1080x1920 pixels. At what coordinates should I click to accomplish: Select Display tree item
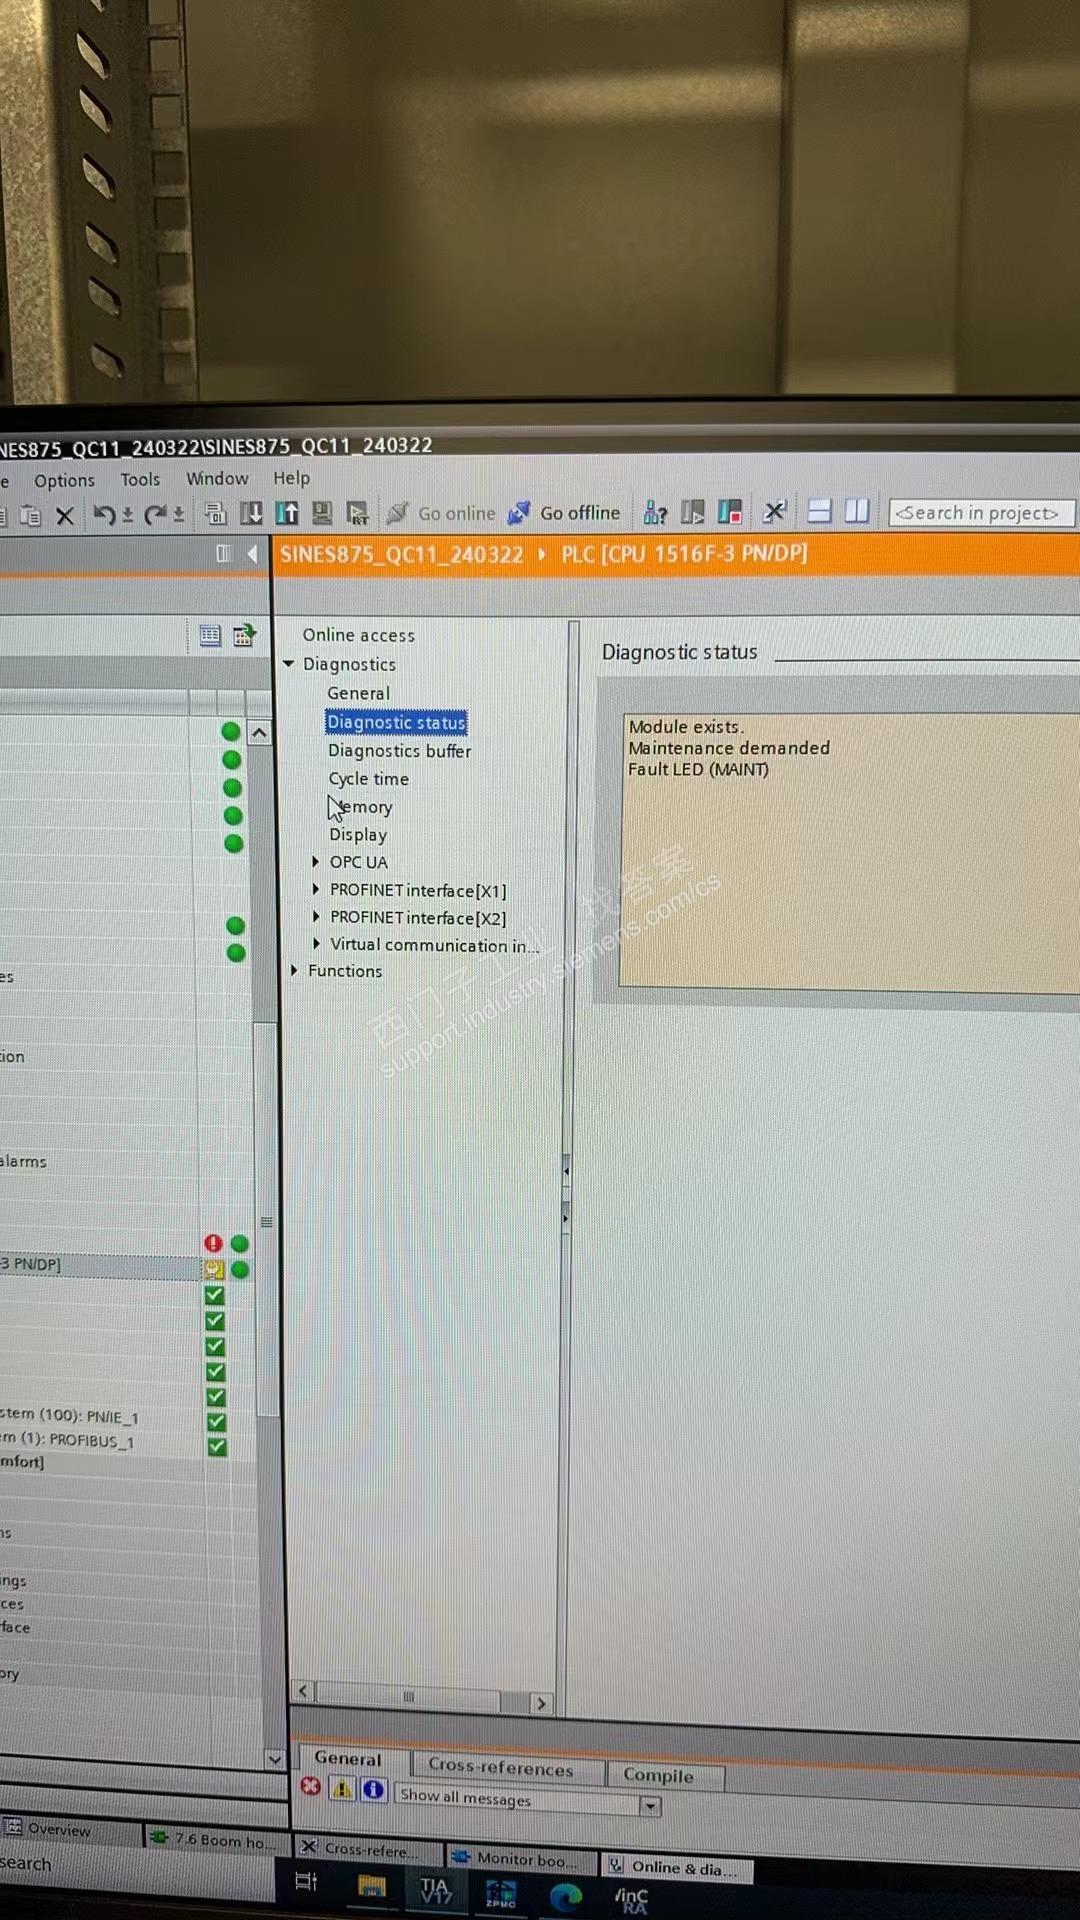(358, 834)
